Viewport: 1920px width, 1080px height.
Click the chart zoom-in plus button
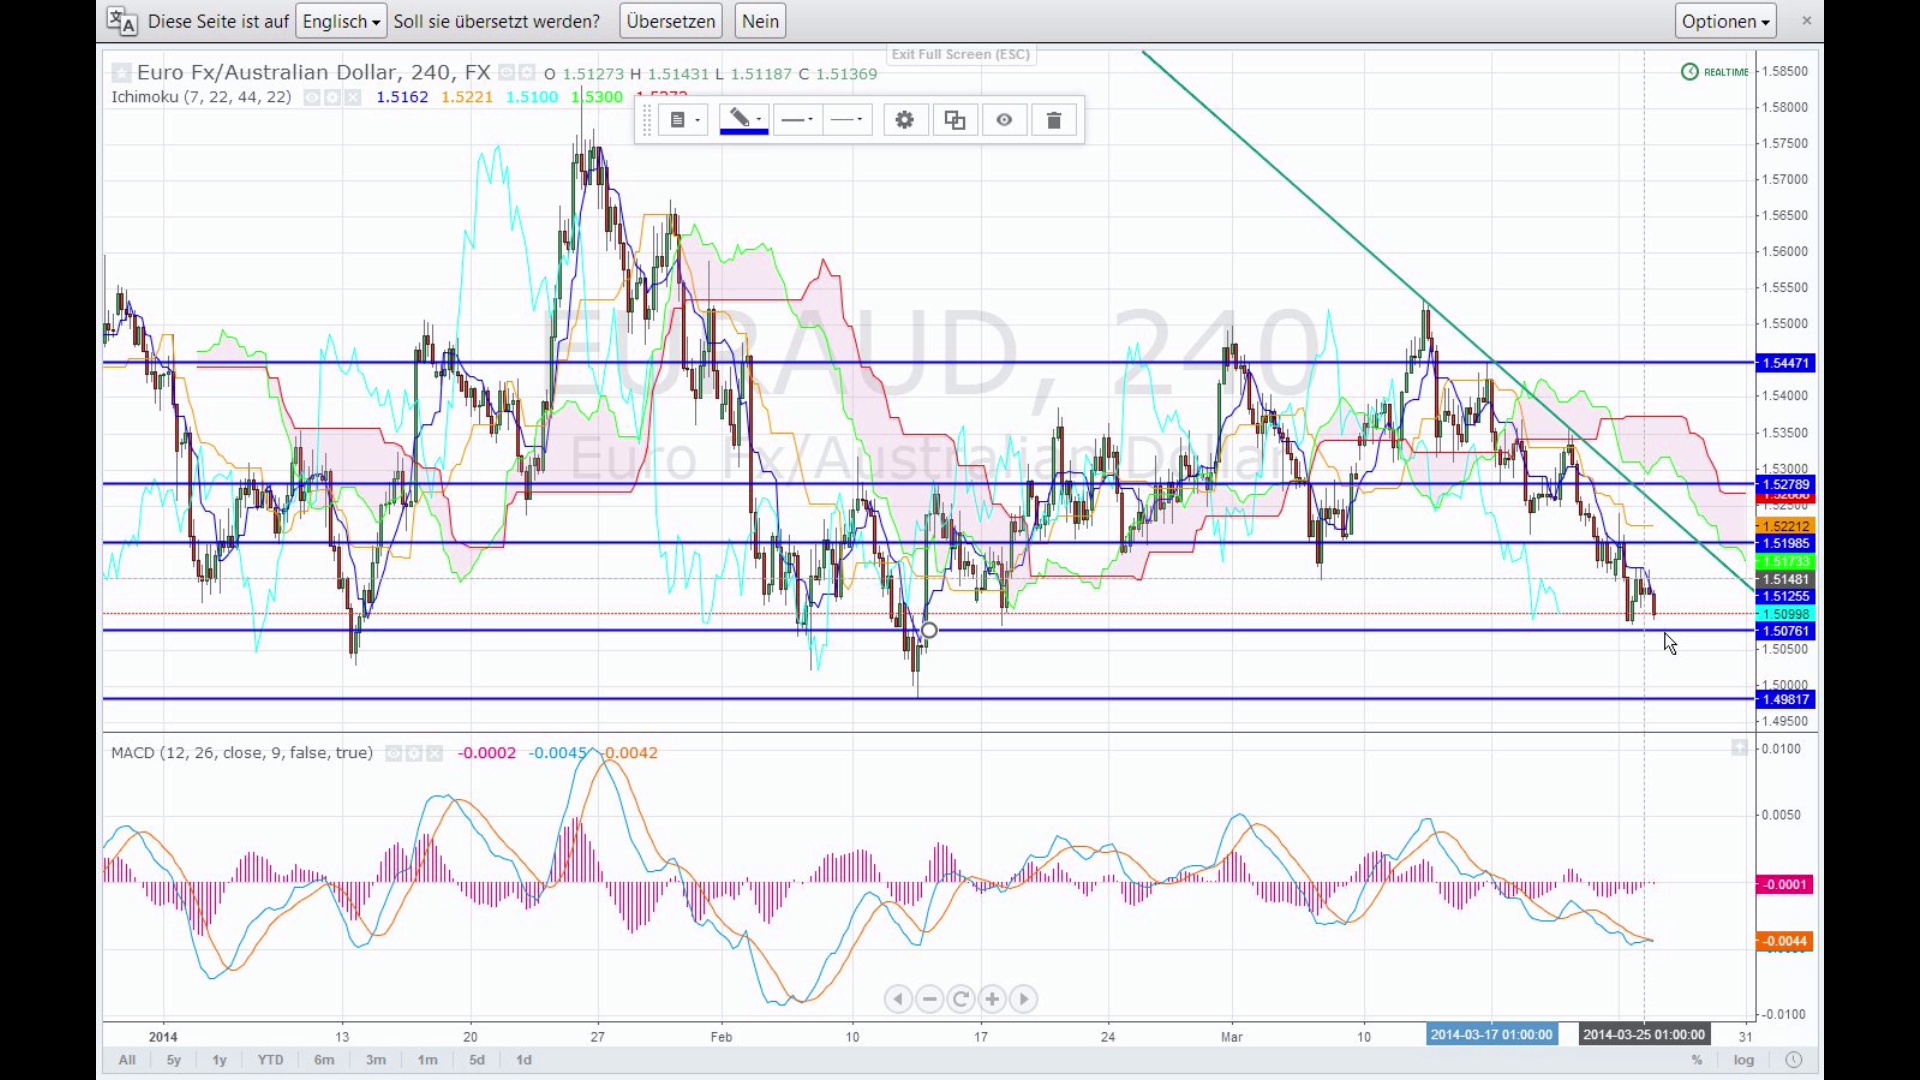[992, 999]
